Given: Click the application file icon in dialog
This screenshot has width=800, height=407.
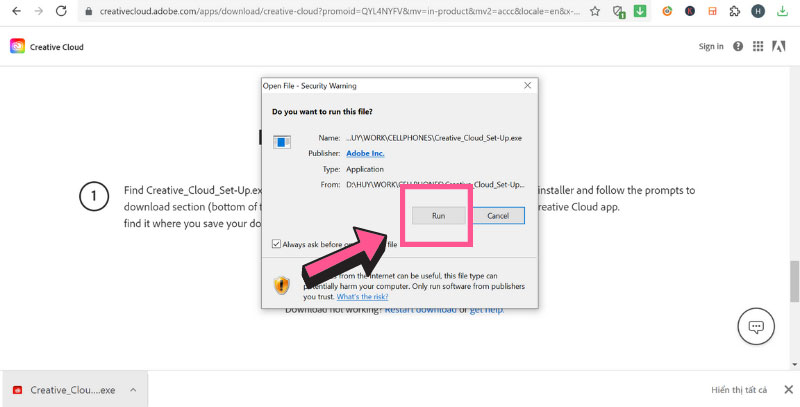Looking at the screenshot, I should coord(282,142).
